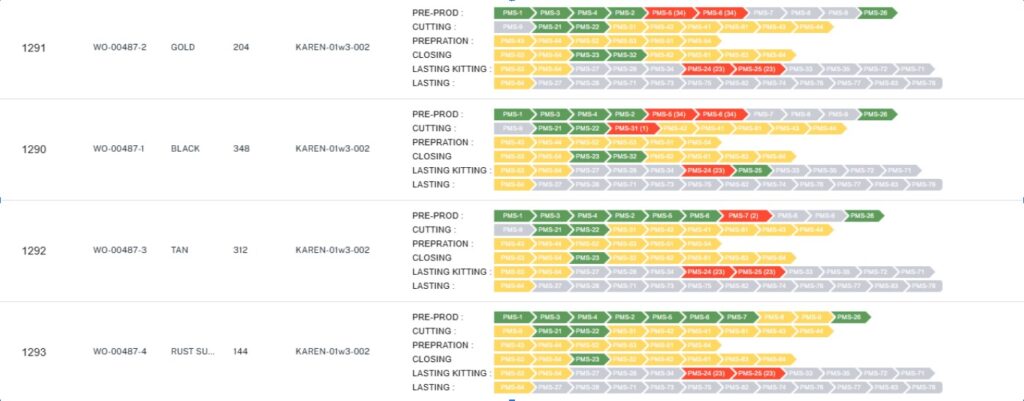This screenshot has height=401, width=1024.
Task: Select green PMS-26 Pre-Prod step in order 1293
Action: click(x=849, y=317)
